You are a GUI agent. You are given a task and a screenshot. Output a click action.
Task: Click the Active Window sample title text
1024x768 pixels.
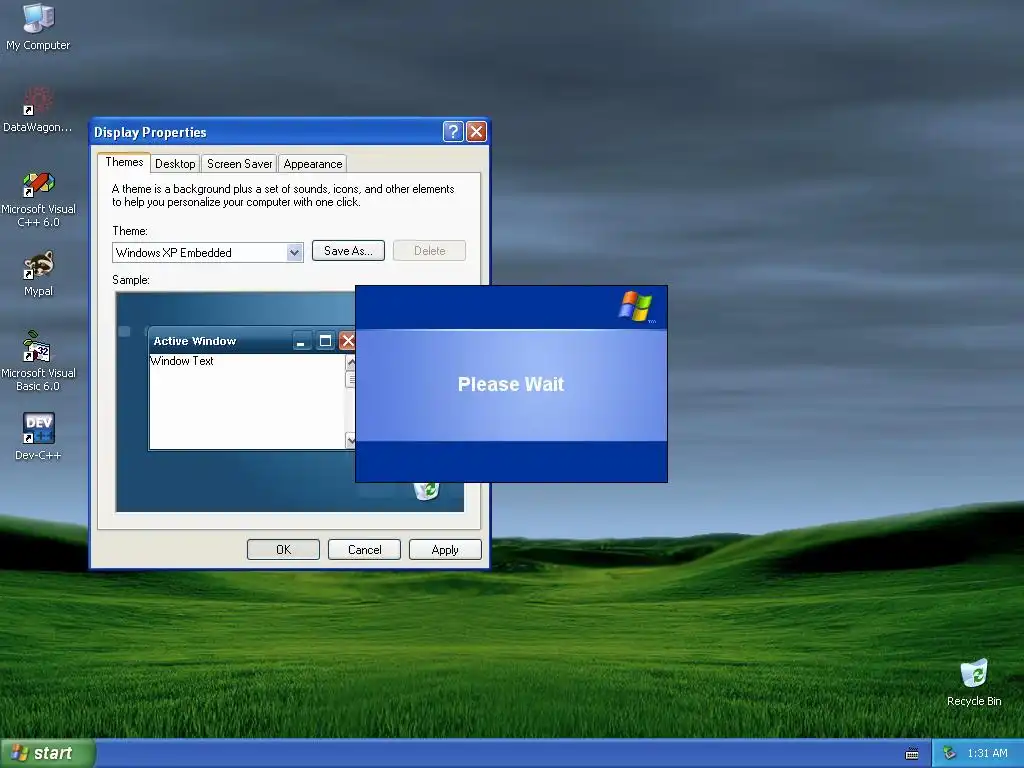[x=195, y=341]
